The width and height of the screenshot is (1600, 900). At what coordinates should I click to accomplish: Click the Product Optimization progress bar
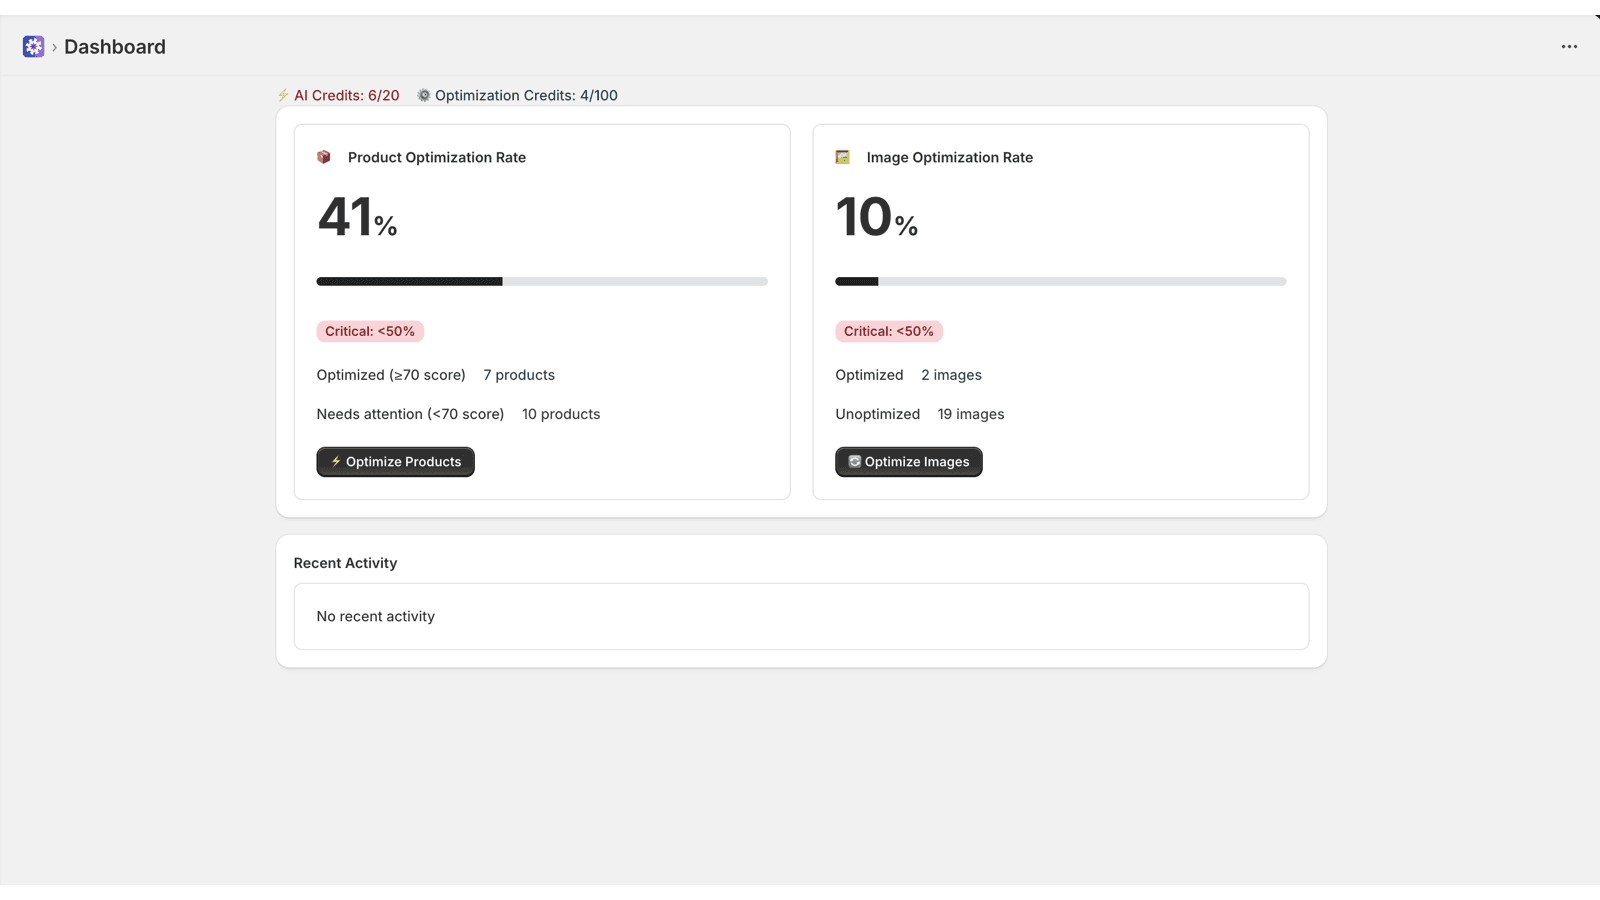(x=542, y=282)
